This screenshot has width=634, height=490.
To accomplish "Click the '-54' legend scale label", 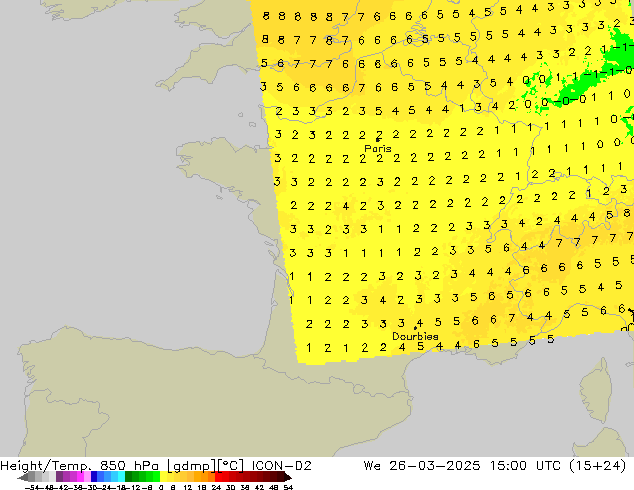I will tap(32, 488).
